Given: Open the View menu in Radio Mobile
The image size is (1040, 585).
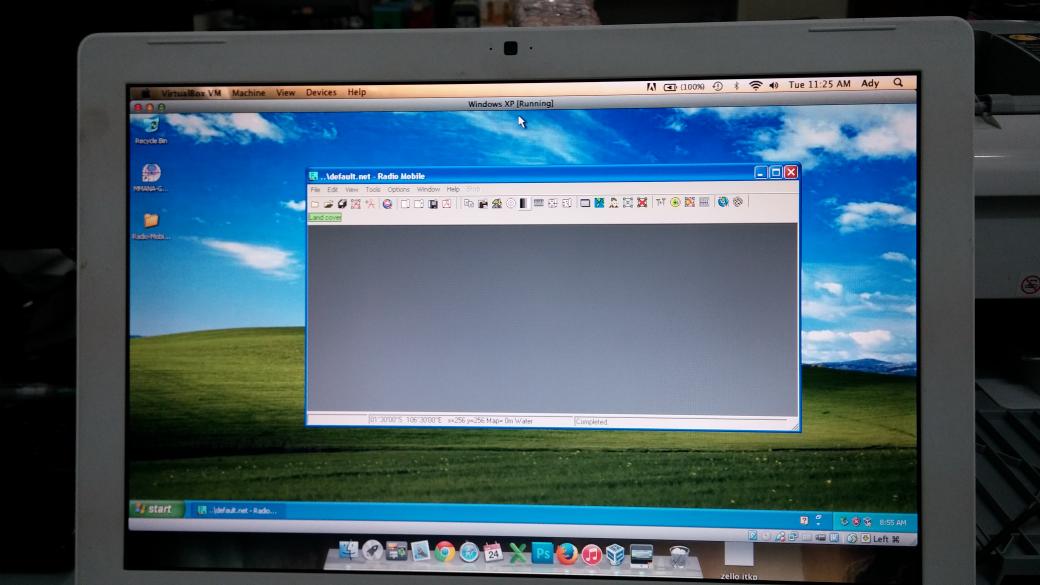Looking at the screenshot, I should click(x=352, y=190).
